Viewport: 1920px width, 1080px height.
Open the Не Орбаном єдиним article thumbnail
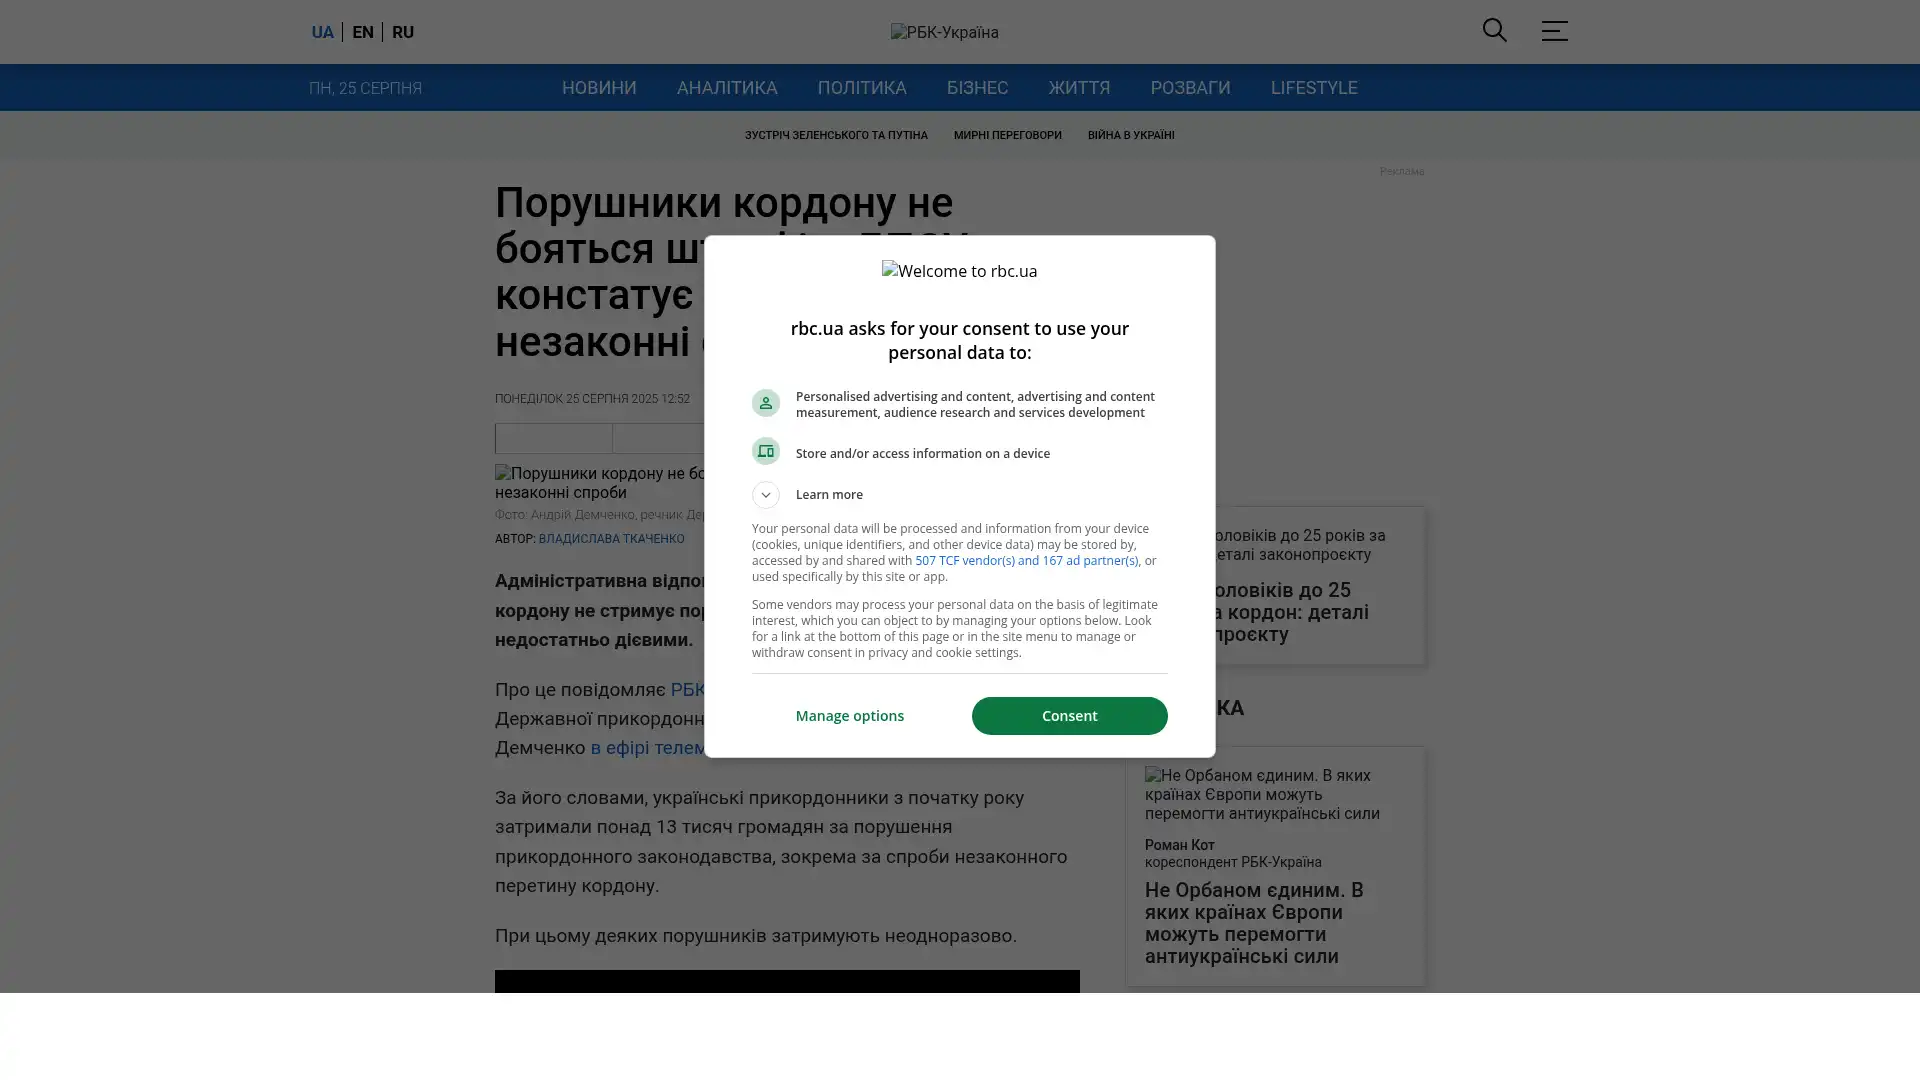1275,794
